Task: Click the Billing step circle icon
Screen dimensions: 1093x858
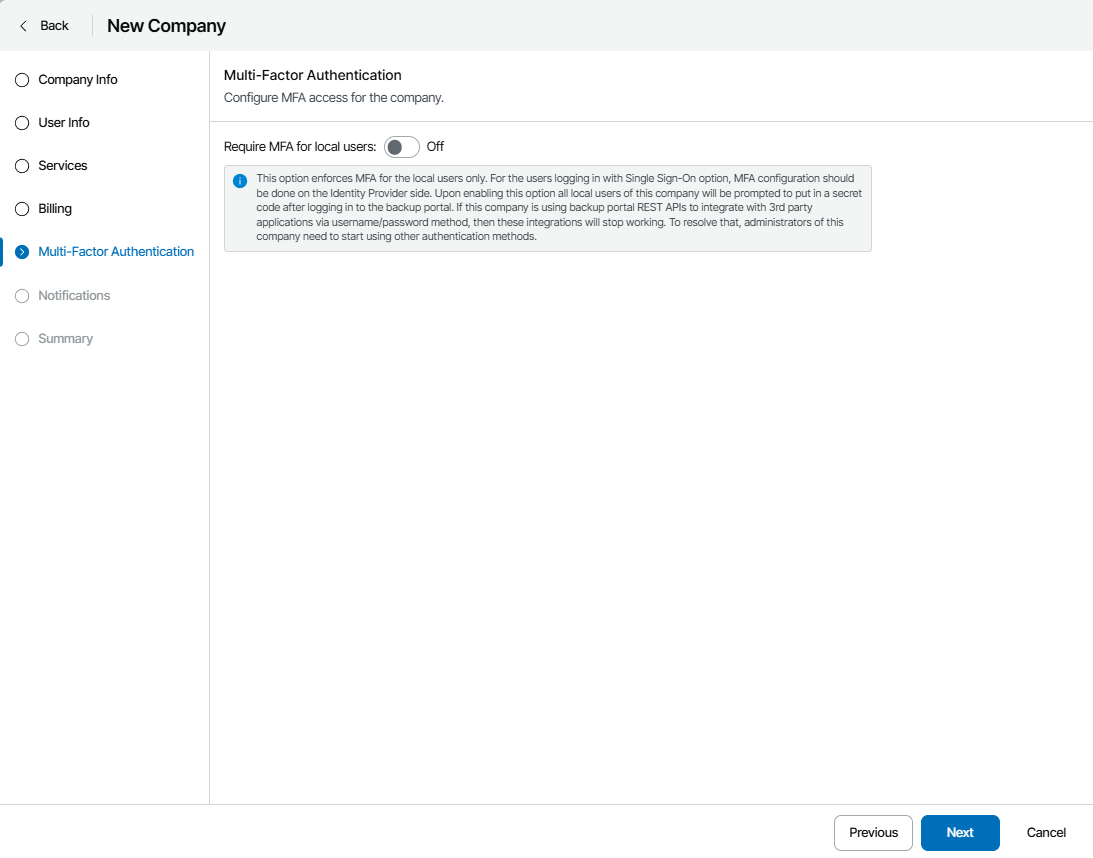Action: coord(22,209)
